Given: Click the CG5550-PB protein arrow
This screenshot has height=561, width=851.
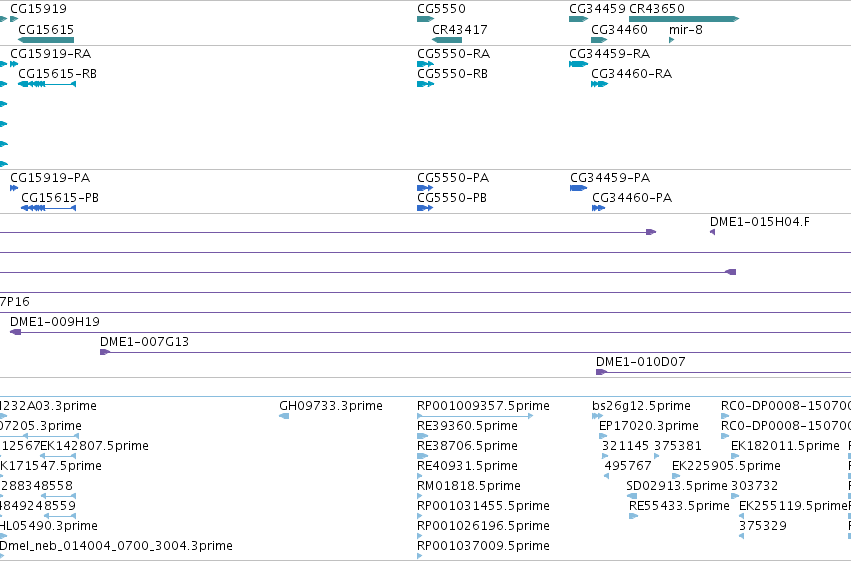Looking at the screenshot, I should pyautogui.click(x=425, y=208).
